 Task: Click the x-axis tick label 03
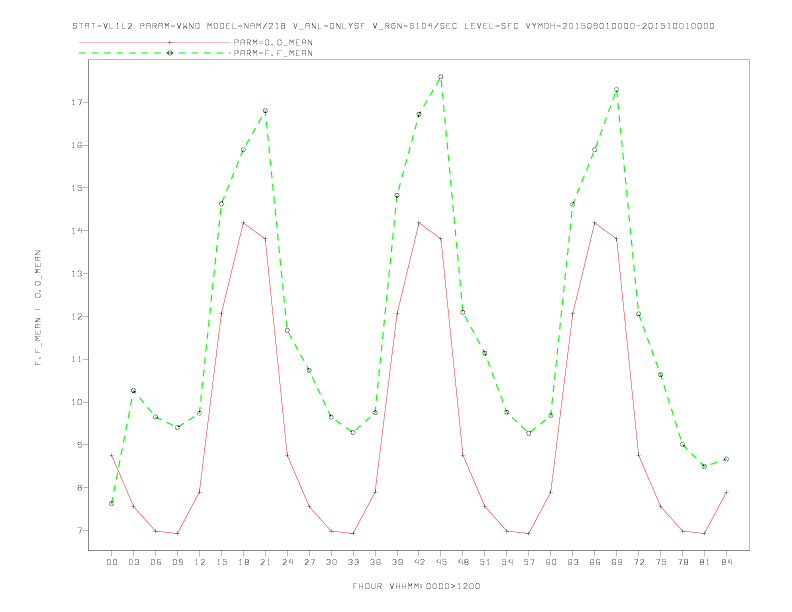(x=133, y=562)
